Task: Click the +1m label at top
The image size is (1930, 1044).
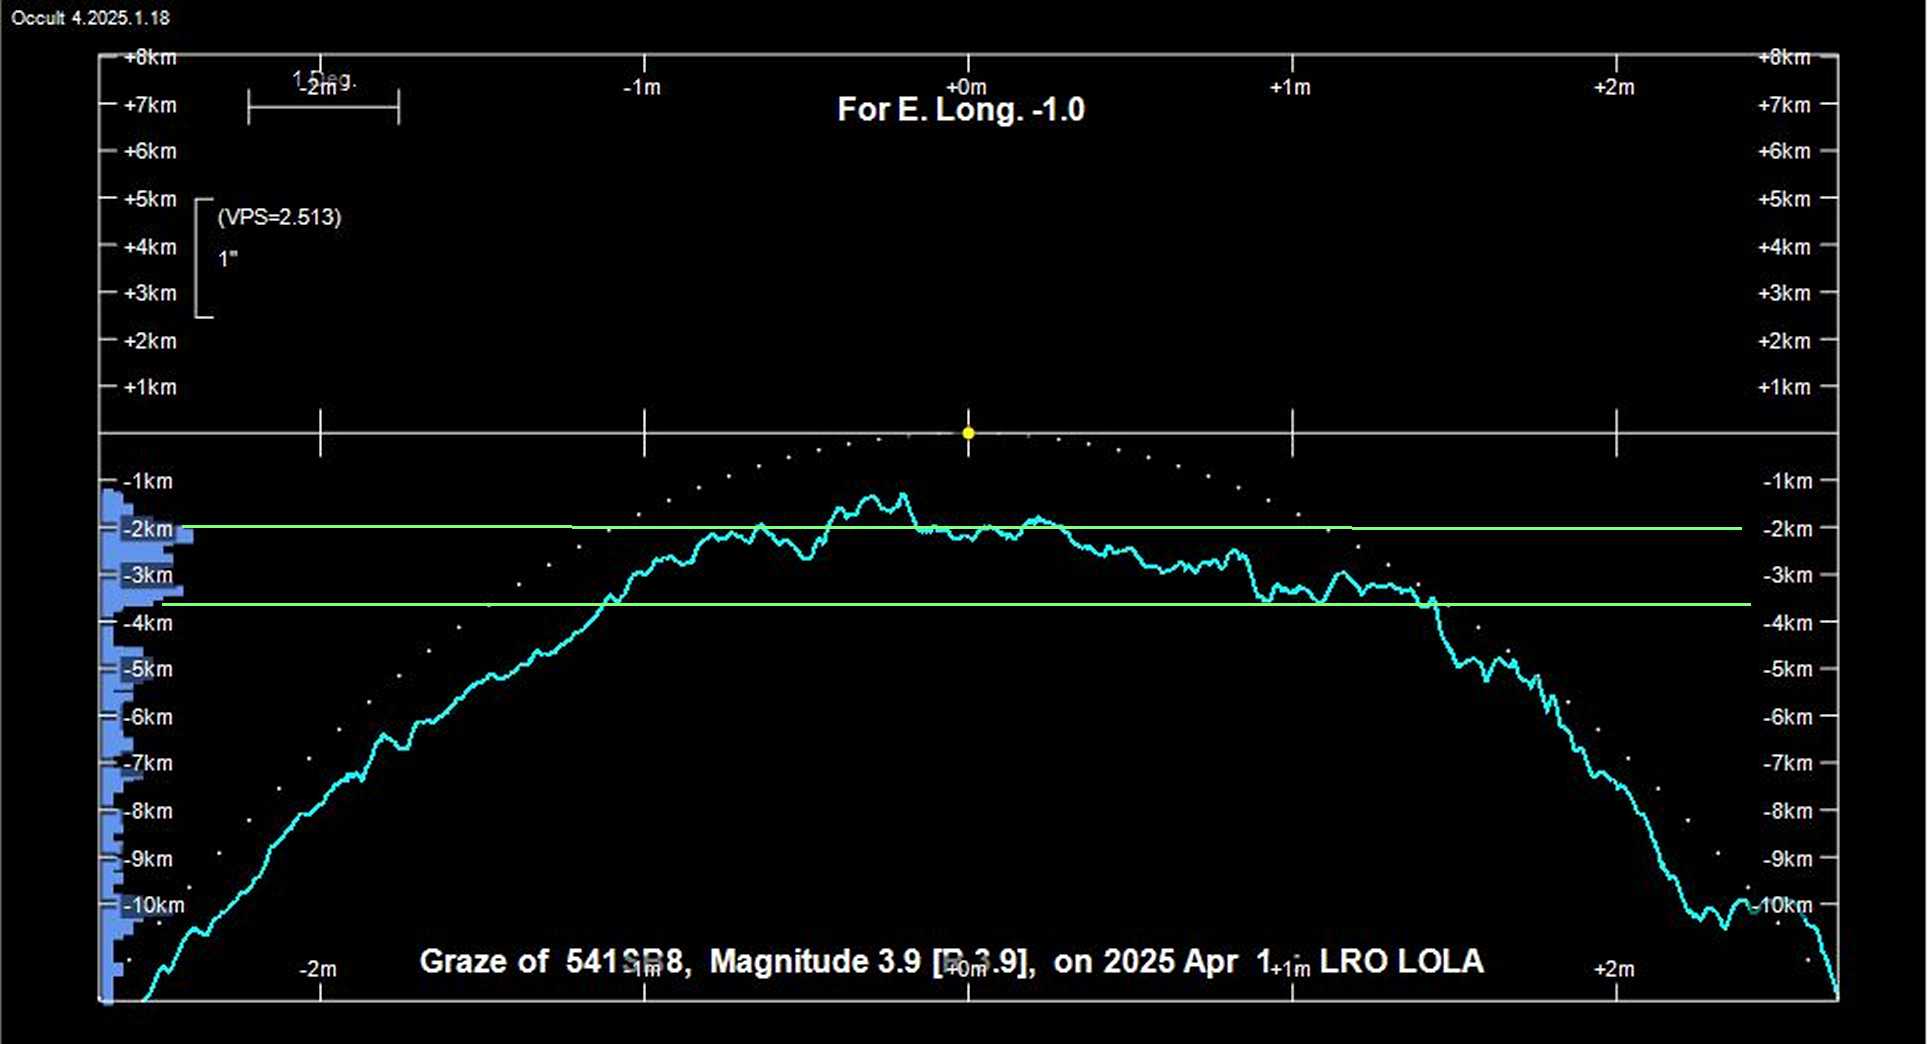Action: coord(1290,88)
